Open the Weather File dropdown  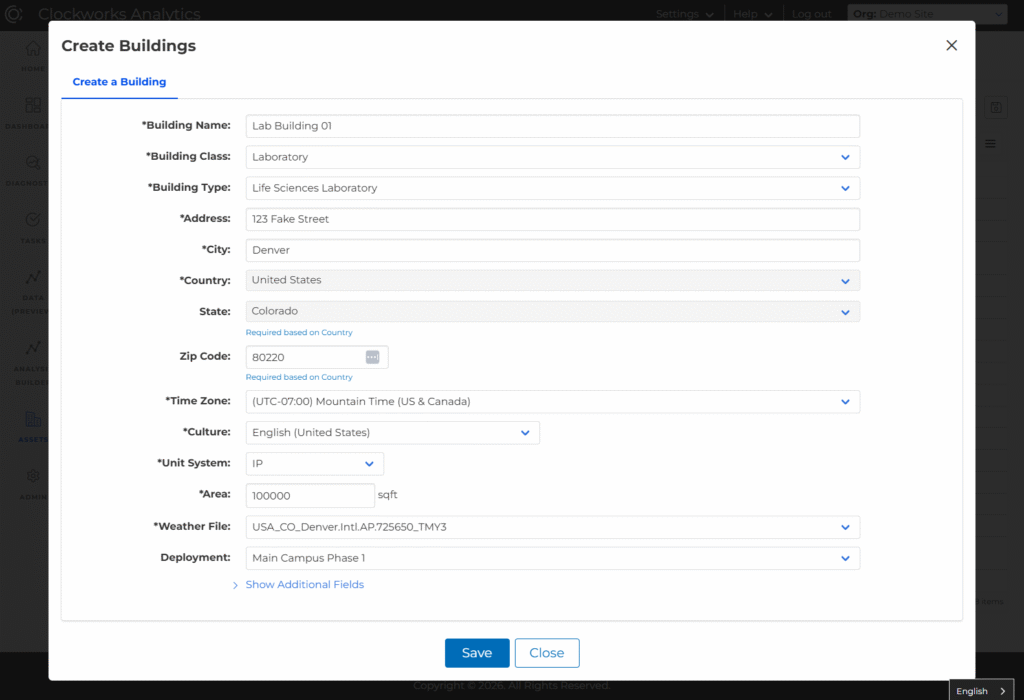click(x=552, y=527)
